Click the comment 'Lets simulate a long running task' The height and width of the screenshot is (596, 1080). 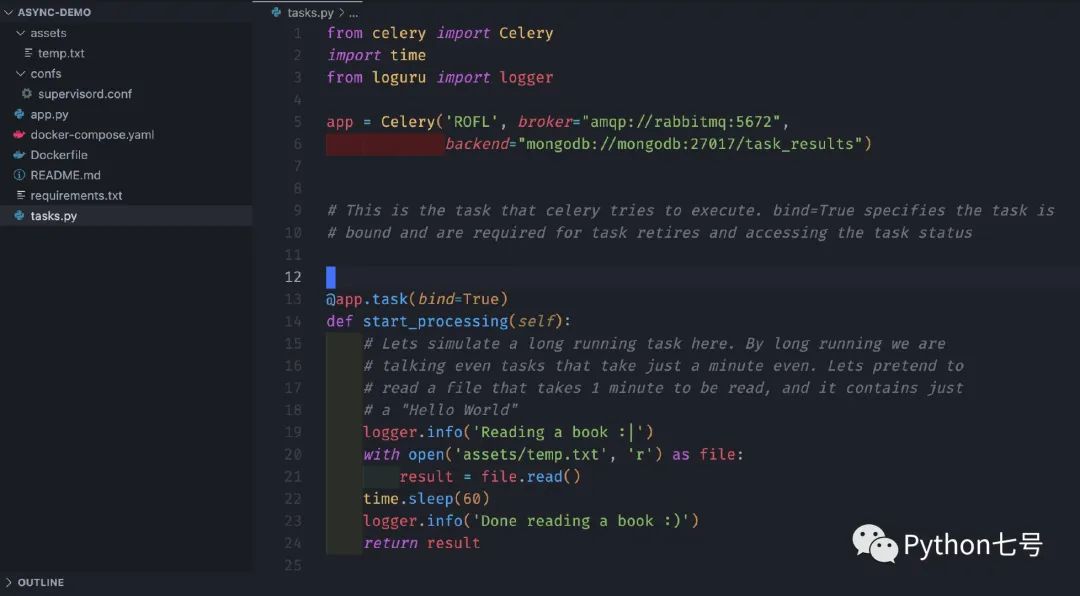coord(654,344)
